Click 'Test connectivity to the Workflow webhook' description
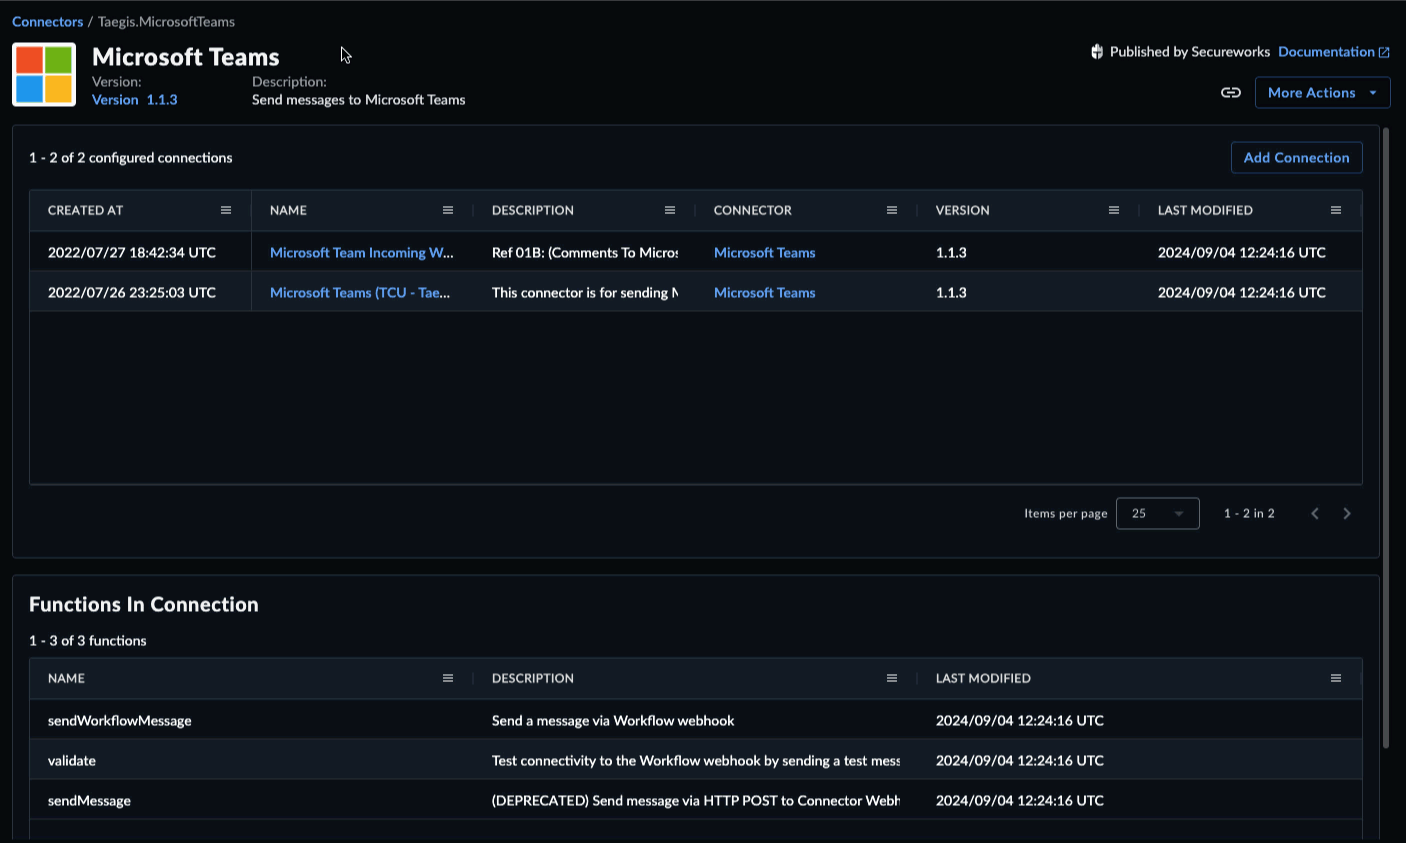Screen dimensions: 1406x843 [x=696, y=760]
